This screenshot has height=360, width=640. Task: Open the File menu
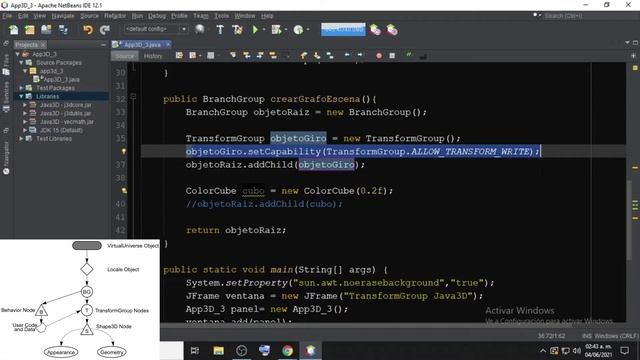(x=7, y=16)
